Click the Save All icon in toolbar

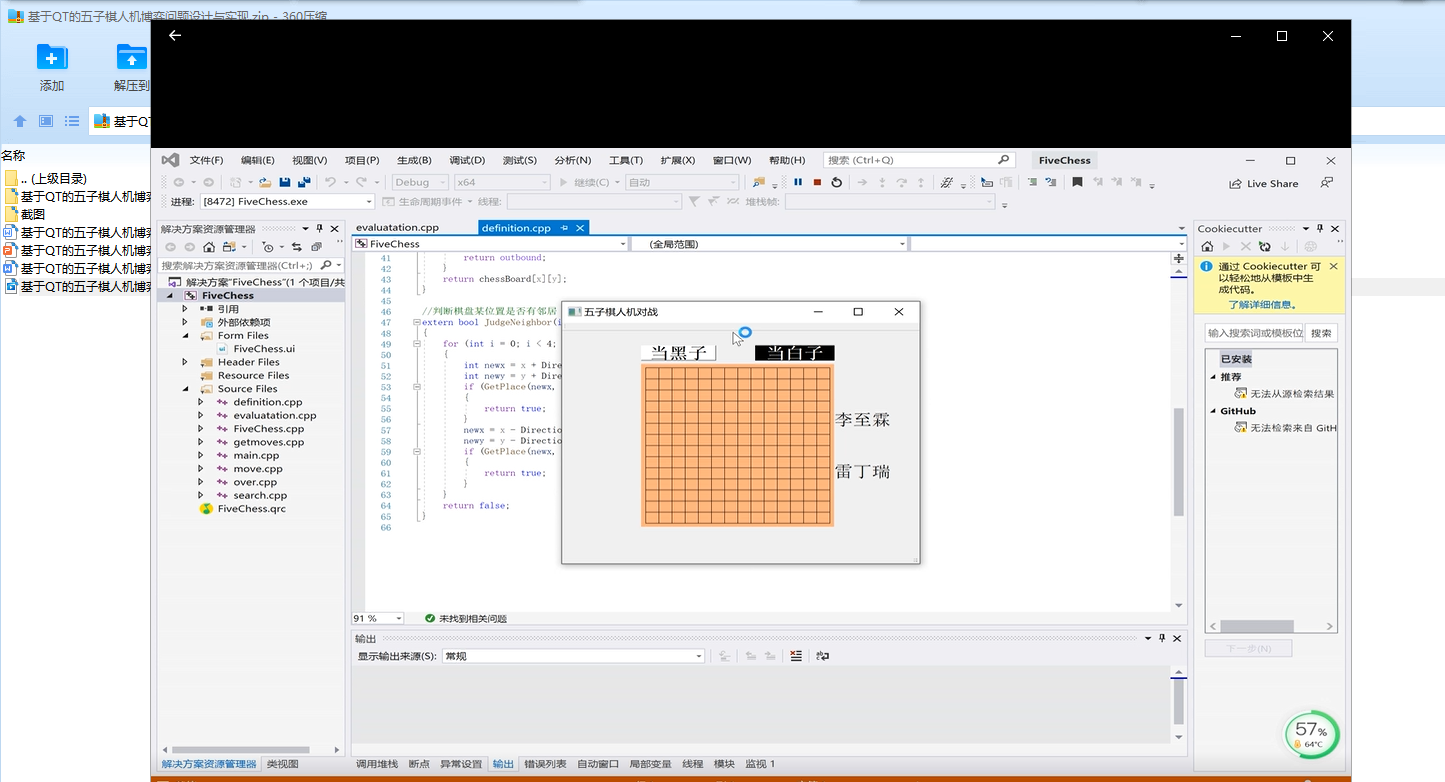304,182
